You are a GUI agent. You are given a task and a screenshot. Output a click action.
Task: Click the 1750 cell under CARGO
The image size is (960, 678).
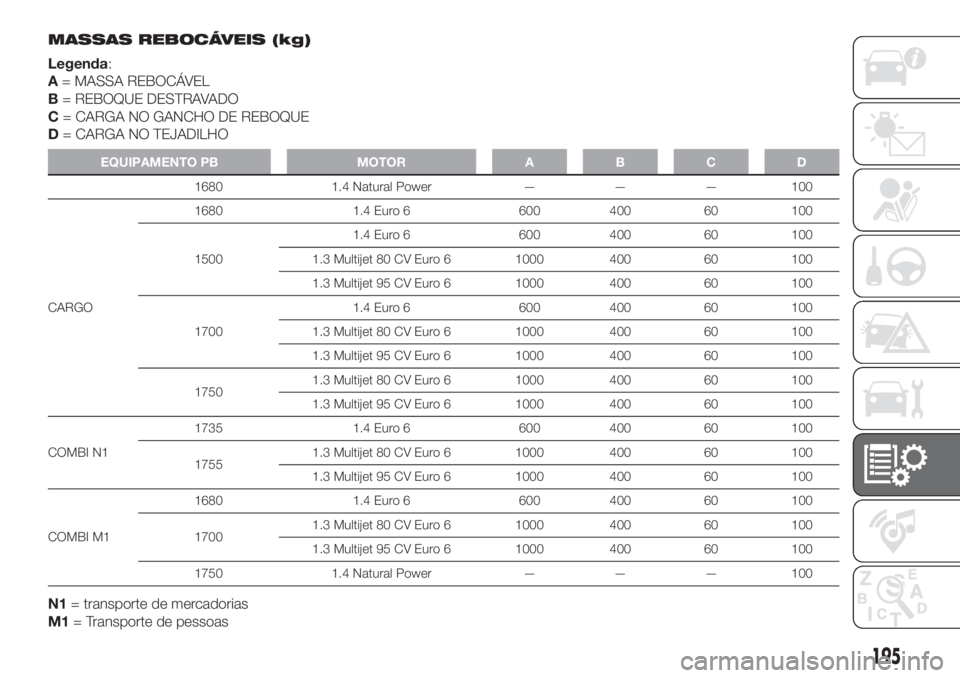coord(208,392)
